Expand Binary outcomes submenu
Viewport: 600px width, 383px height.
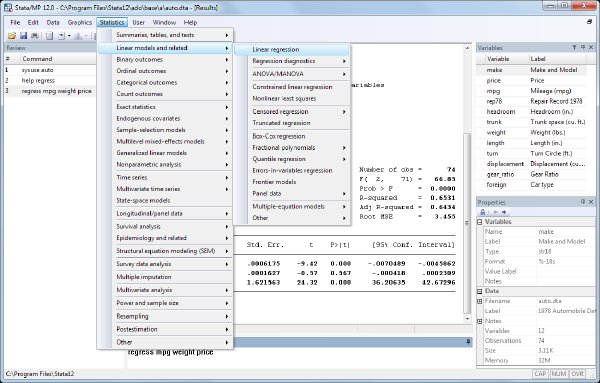[165, 60]
